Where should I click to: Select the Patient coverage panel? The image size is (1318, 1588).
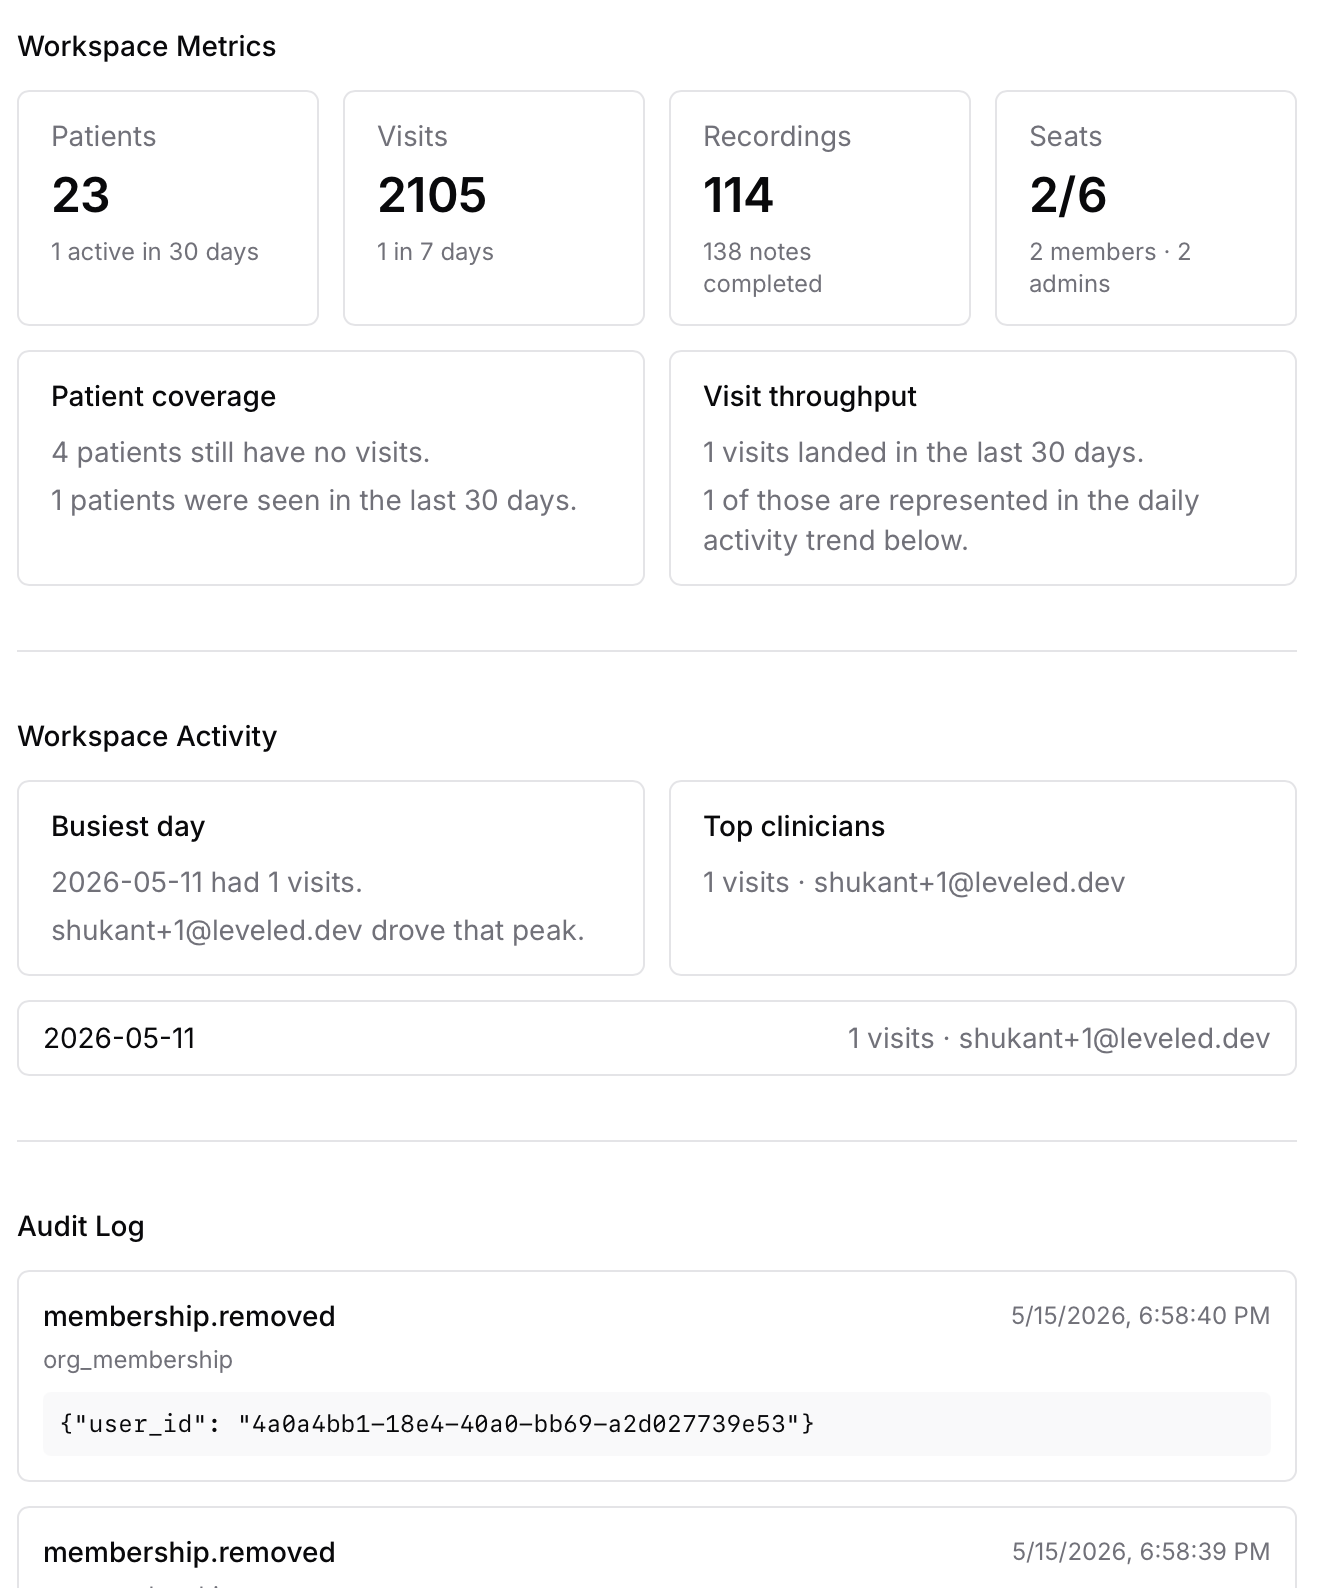pyautogui.click(x=331, y=468)
